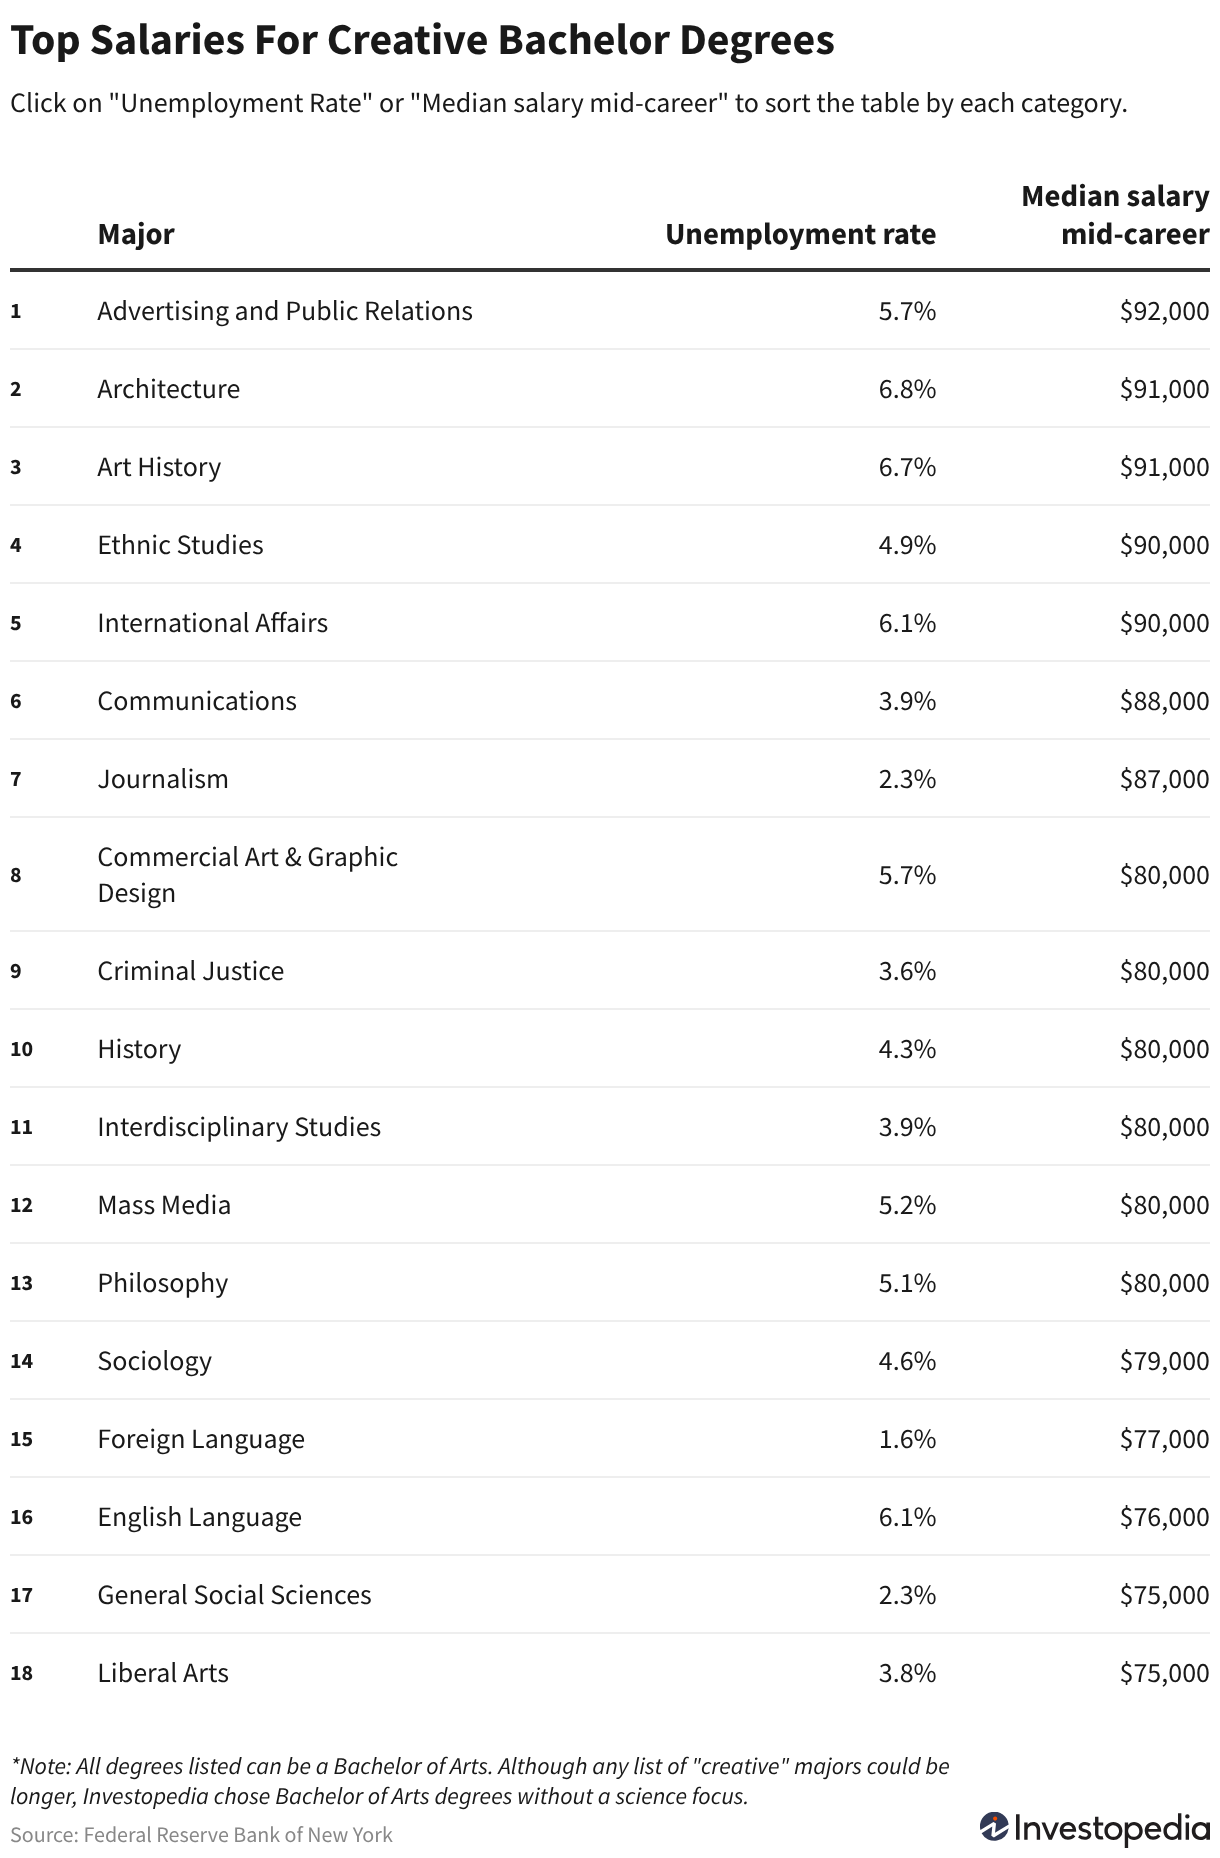Click the Art History major entry

[159, 467]
